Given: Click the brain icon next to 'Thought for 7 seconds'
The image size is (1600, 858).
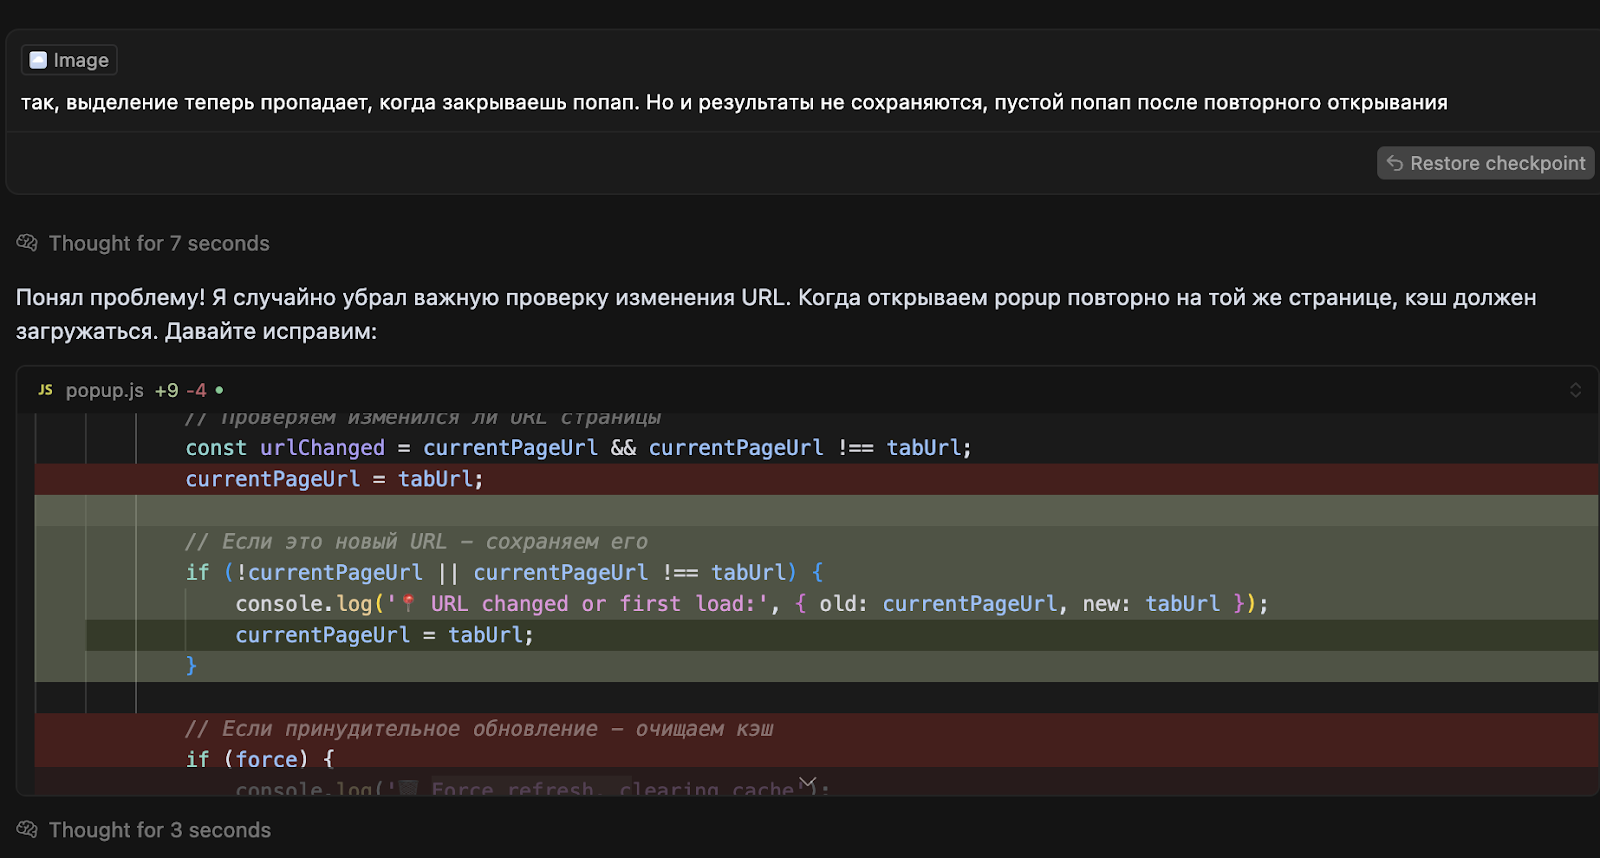Looking at the screenshot, I should coord(27,243).
